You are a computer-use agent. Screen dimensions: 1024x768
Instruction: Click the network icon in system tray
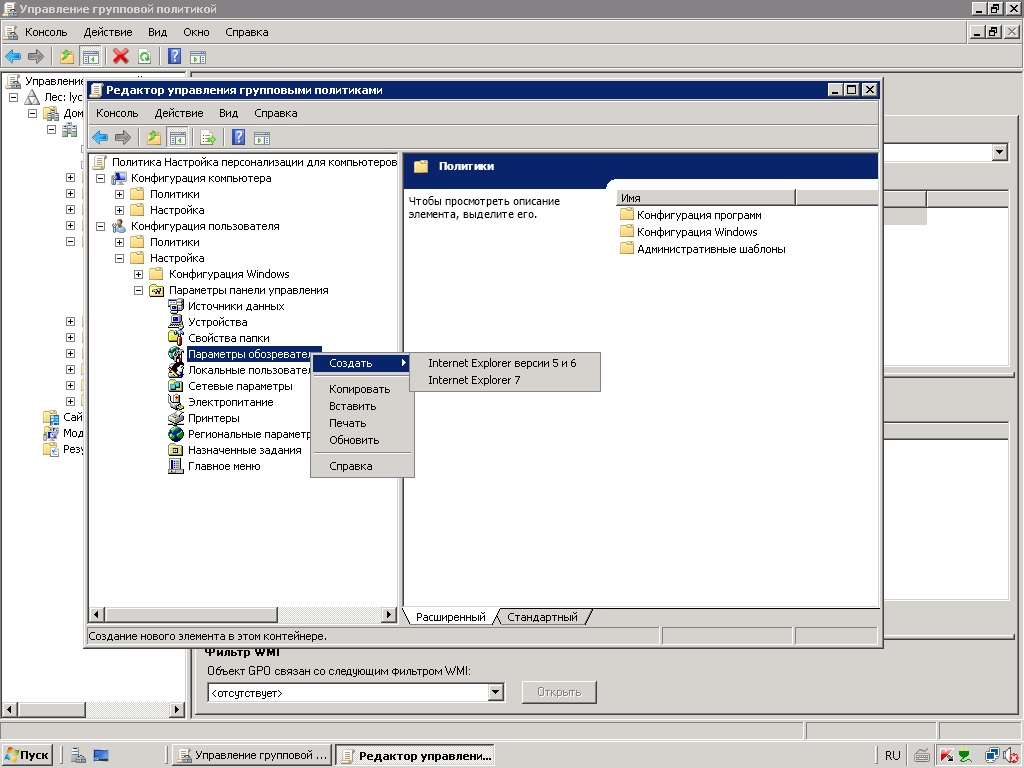tap(992, 756)
